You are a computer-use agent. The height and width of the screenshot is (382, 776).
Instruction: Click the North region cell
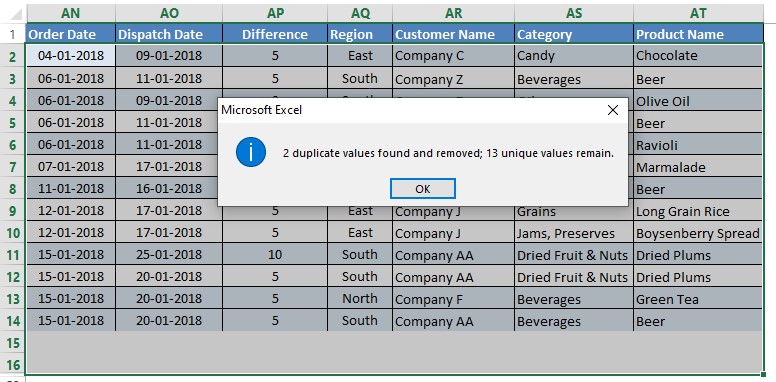(x=360, y=298)
